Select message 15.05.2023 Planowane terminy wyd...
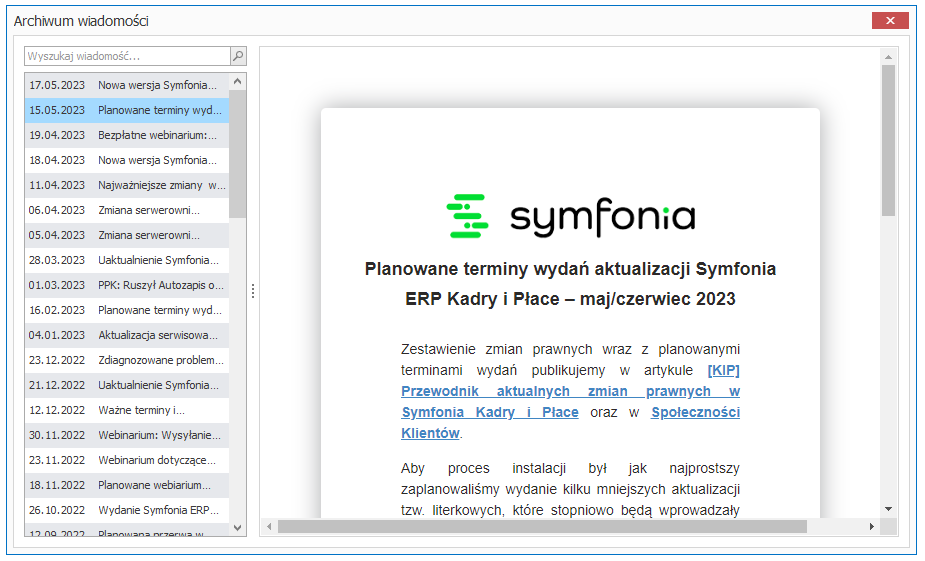The width and height of the screenshot is (925, 561). [x=127, y=110]
